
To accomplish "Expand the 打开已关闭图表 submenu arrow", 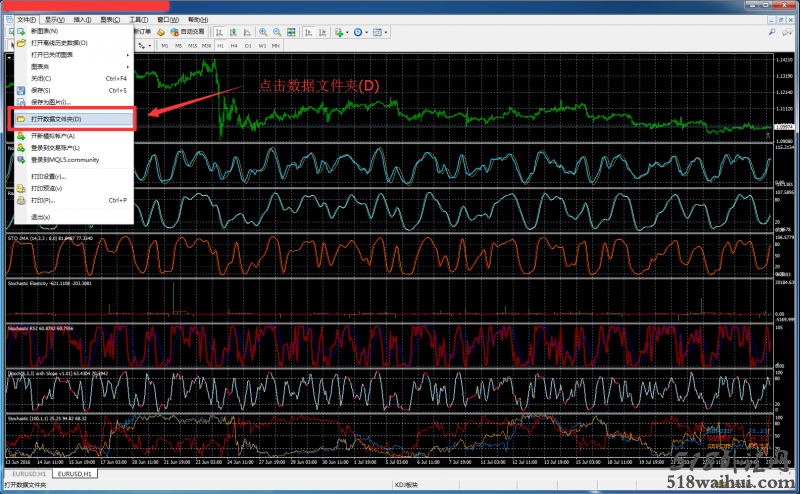I will point(126,55).
